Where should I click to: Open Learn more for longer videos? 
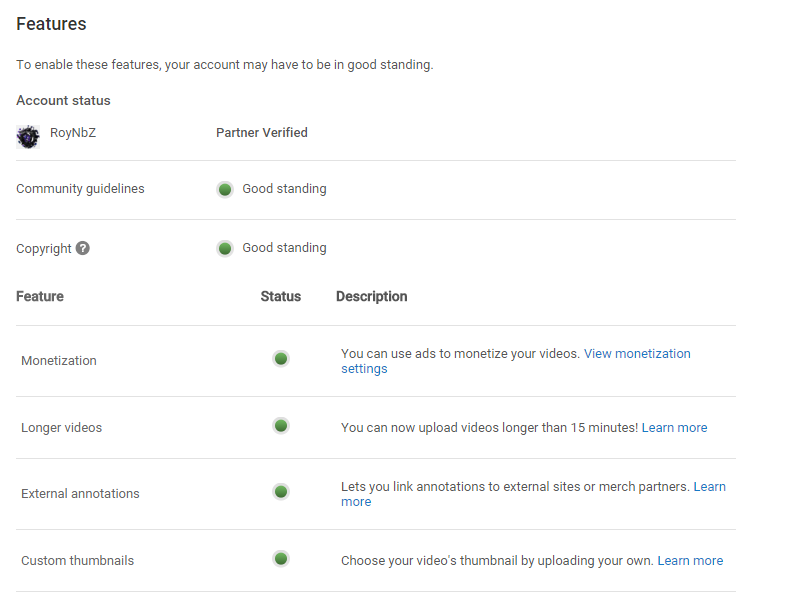tap(674, 428)
